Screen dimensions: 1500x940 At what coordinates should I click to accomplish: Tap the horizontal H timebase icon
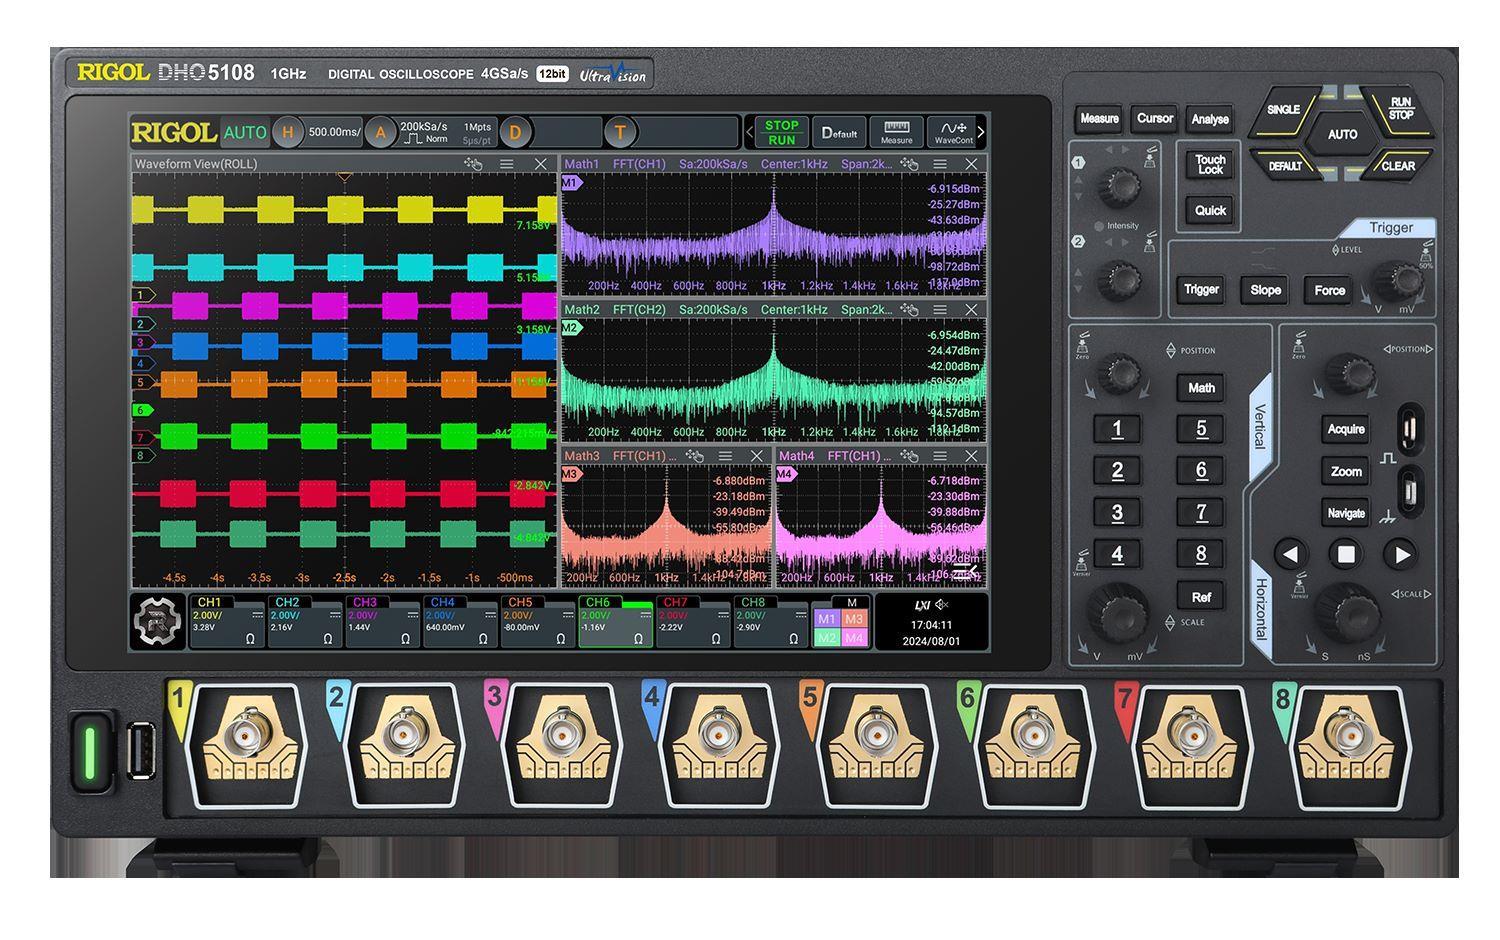[x=288, y=132]
